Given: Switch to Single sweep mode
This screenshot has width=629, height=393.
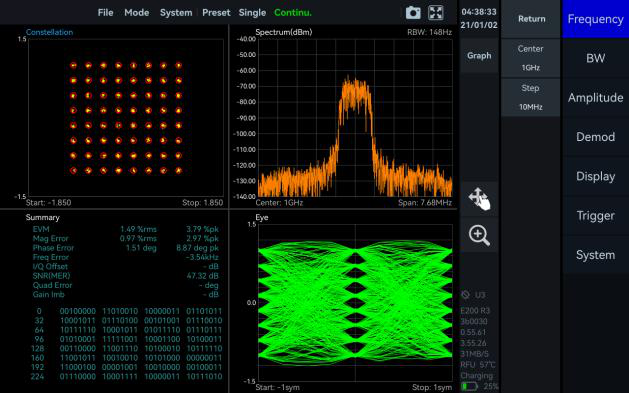Looking at the screenshot, I should coord(252,13).
